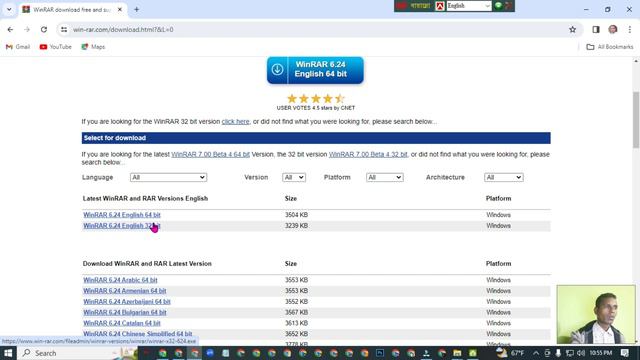Download WinRAR 6.24 Arabic 64 bit
The image size is (640, 360).
(x=120, y=280)
